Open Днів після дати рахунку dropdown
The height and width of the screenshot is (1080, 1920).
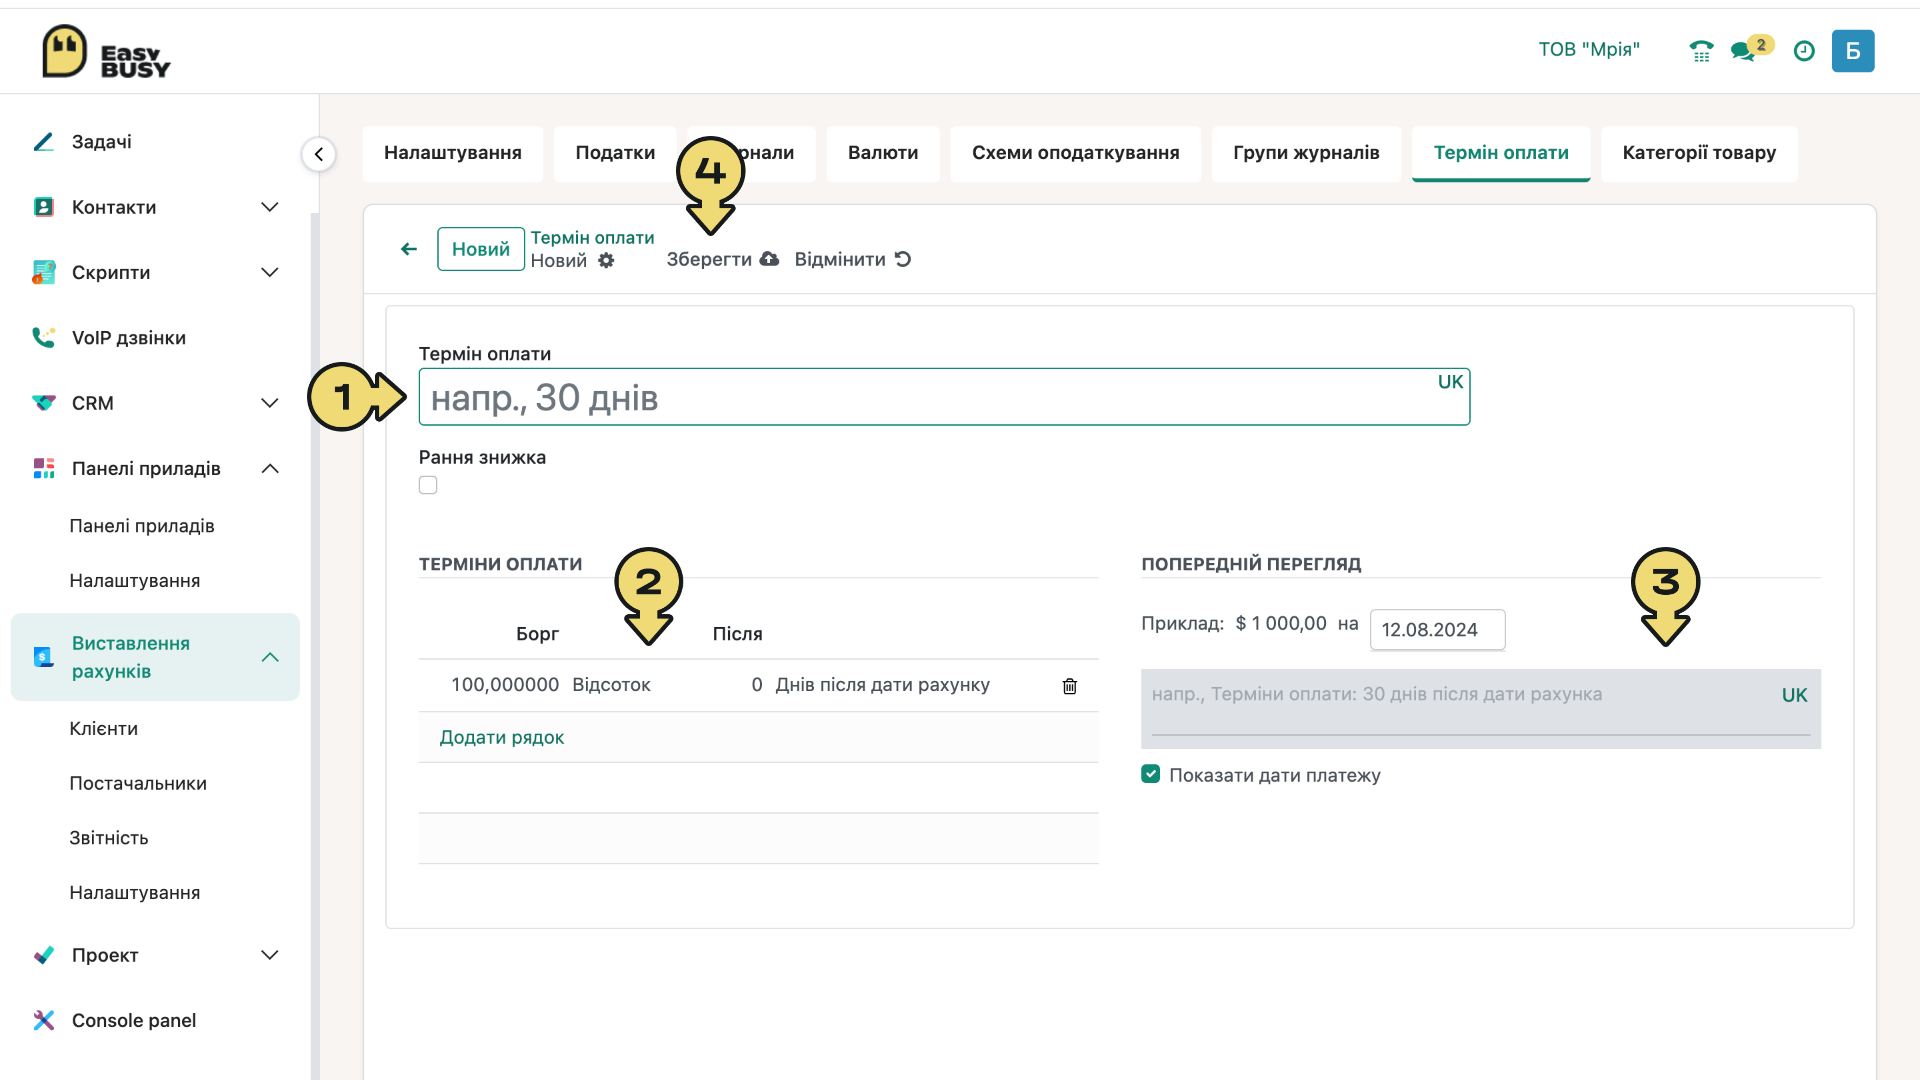pos(883,685)
